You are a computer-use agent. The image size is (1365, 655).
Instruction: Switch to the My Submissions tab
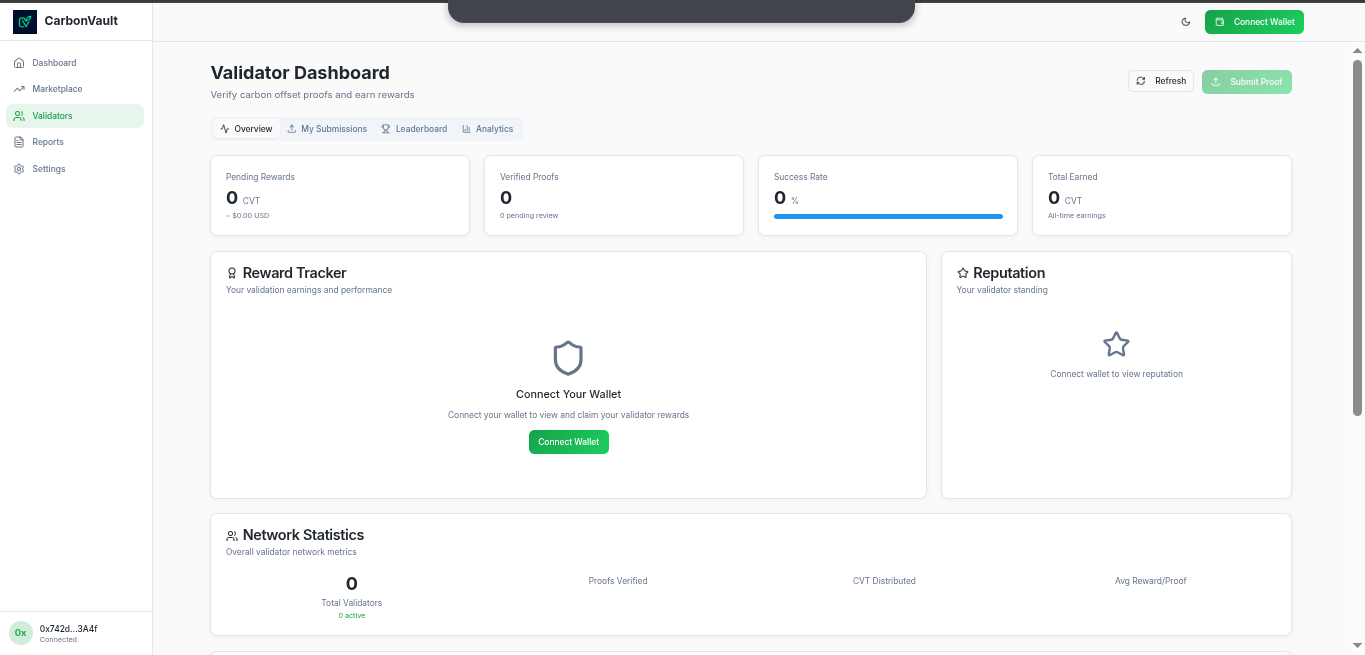click(x=327, y=129)
